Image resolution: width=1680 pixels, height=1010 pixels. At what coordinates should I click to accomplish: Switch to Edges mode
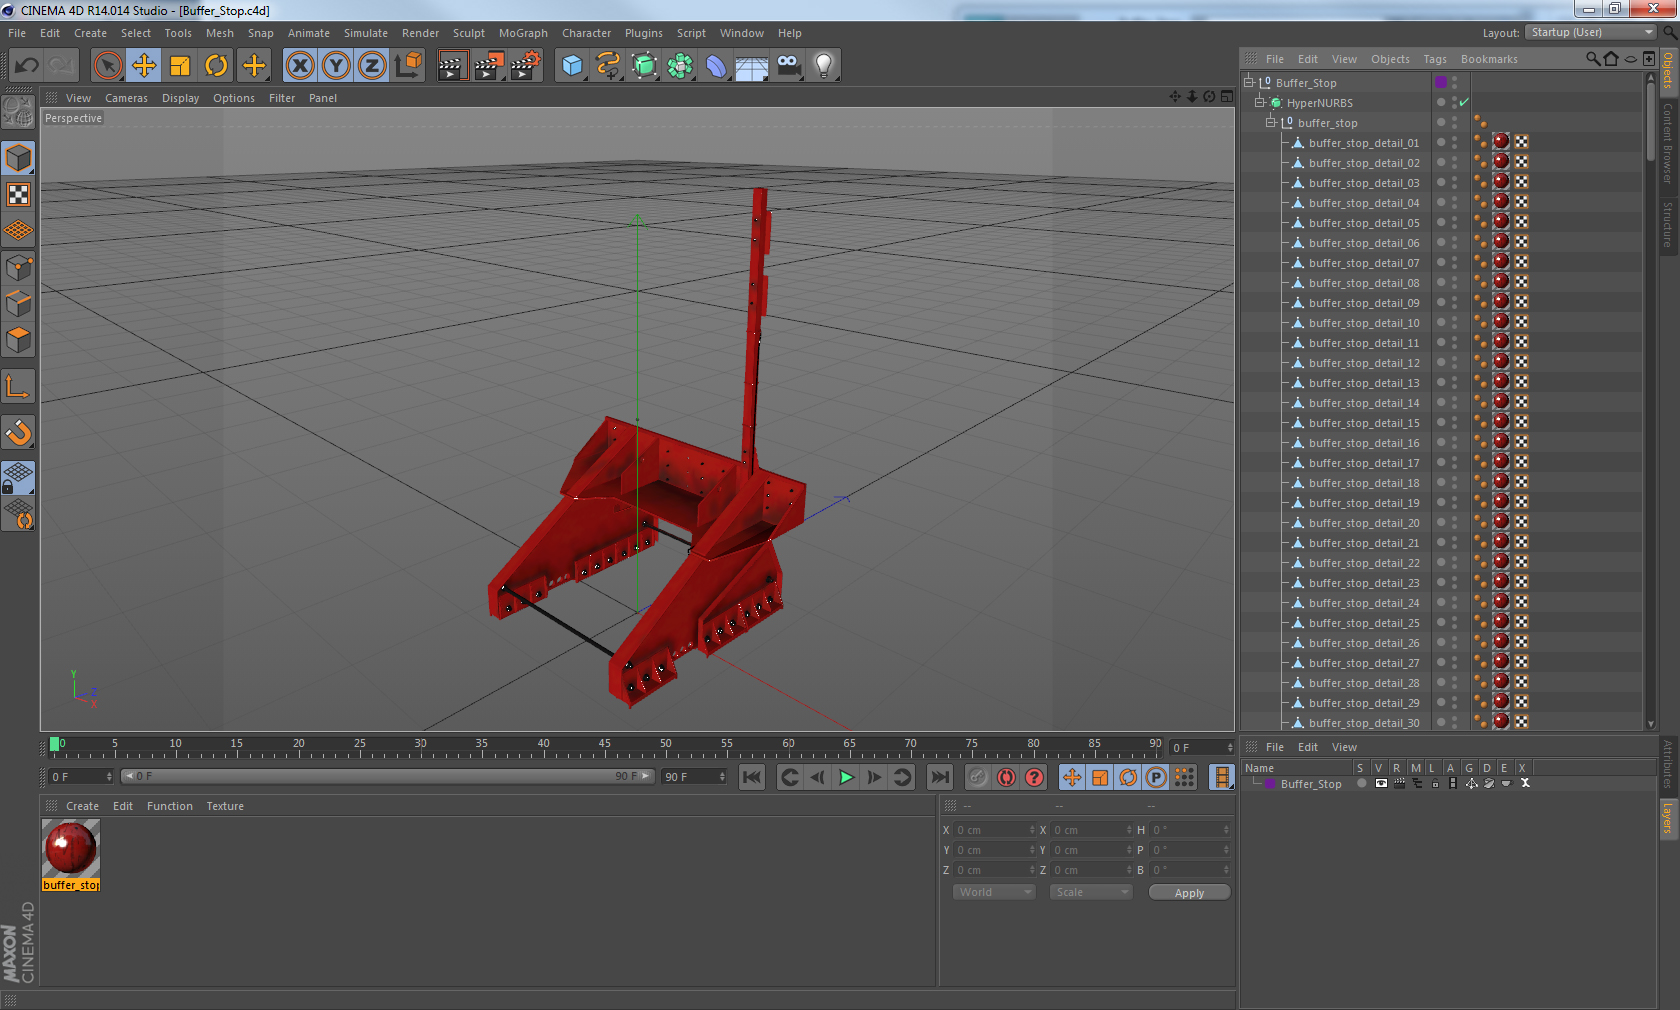18,304
